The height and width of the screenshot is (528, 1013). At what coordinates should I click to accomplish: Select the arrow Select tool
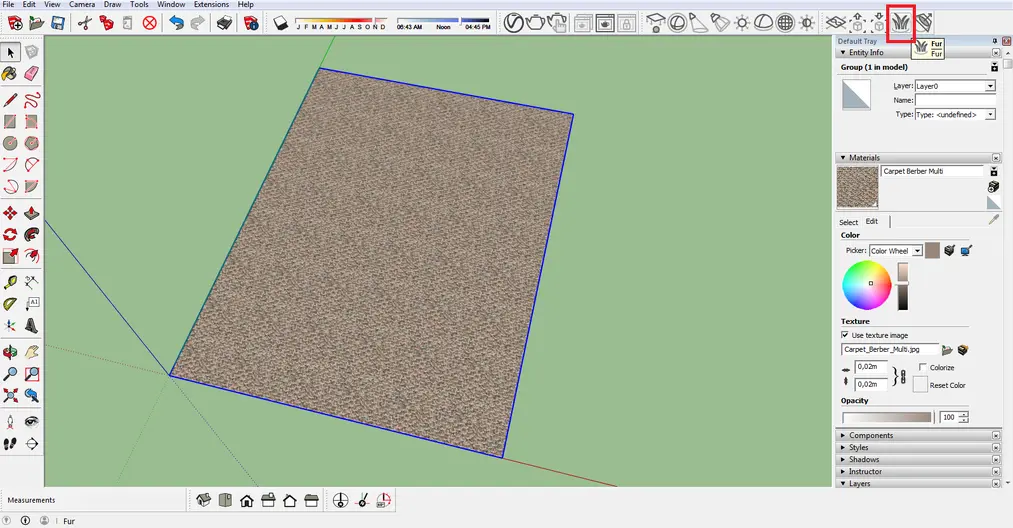coord(10,52)
